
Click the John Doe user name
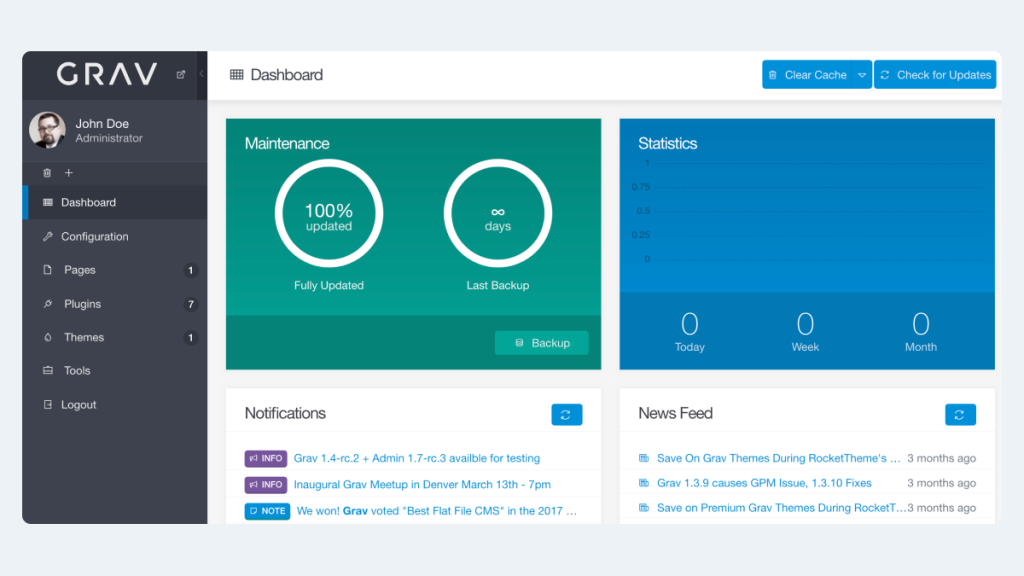click(102, 123)
